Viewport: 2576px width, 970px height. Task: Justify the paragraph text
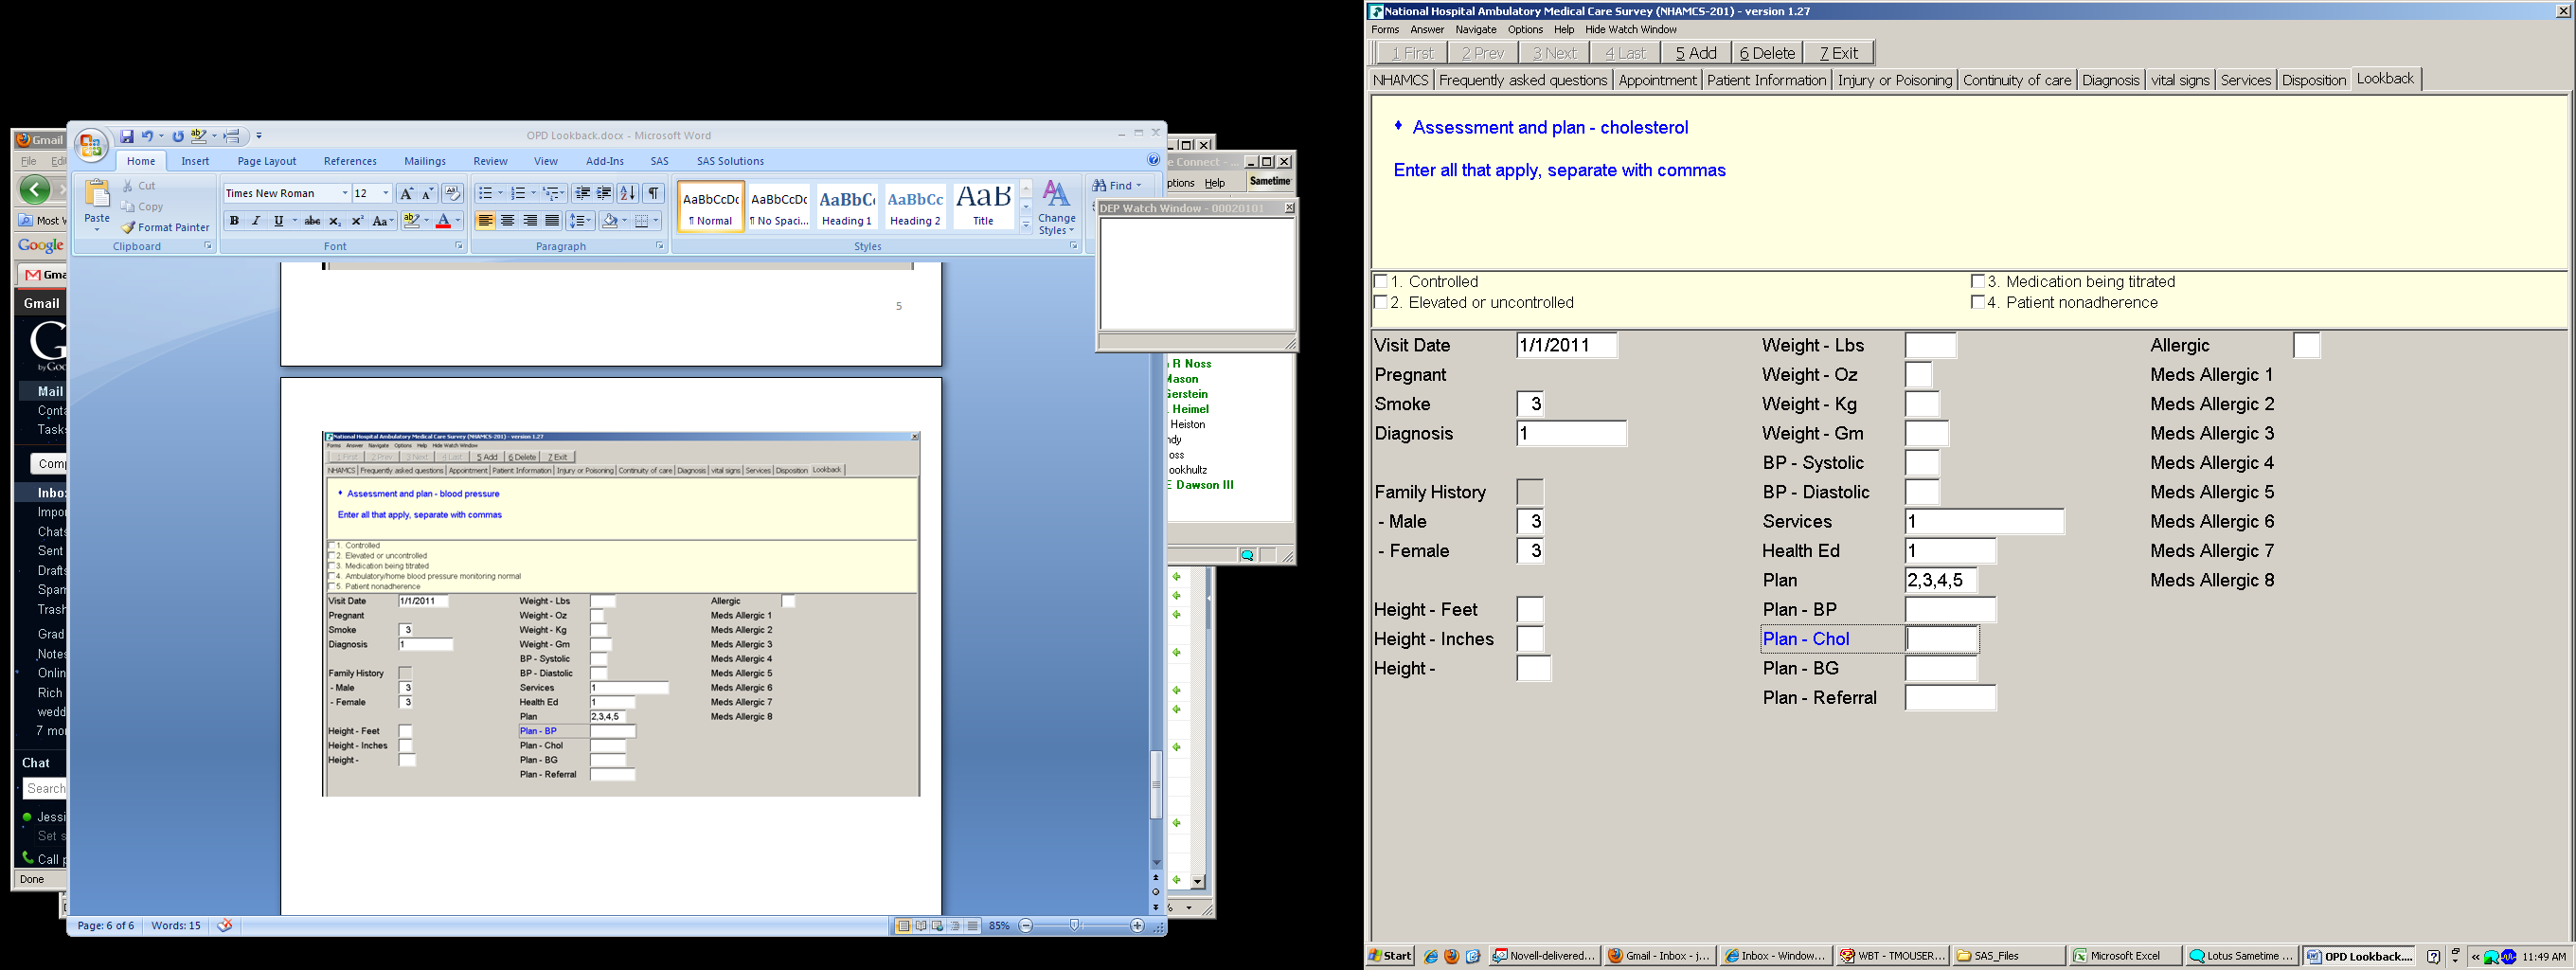[x=551, y=221]
